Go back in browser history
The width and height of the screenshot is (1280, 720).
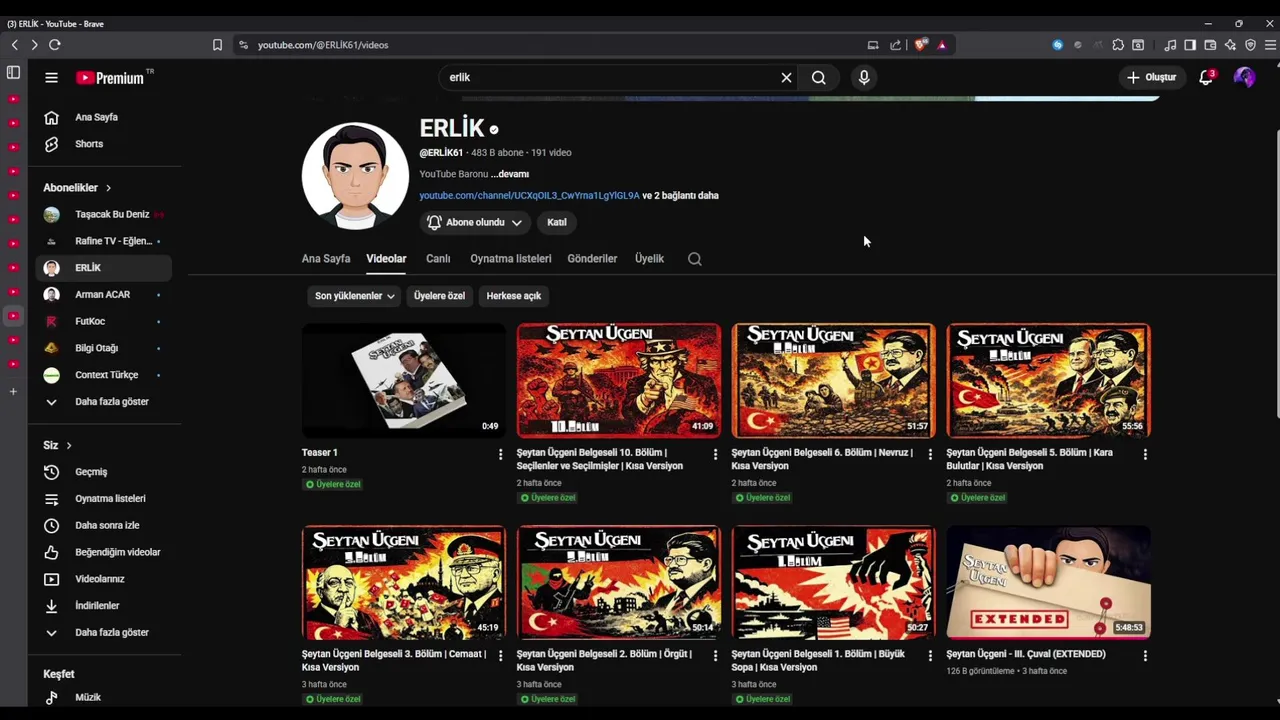[14, 45]
